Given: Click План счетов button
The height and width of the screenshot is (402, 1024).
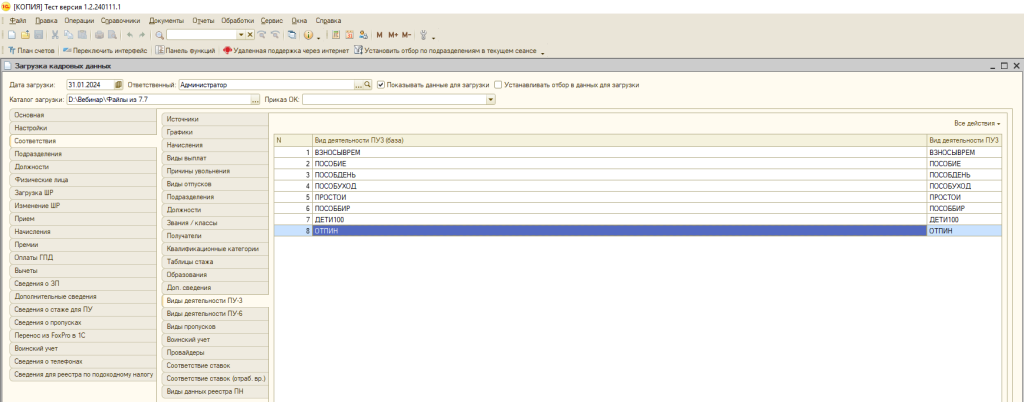Looking at the screenshot, I should pyautogui.click(x=31, y=49).
